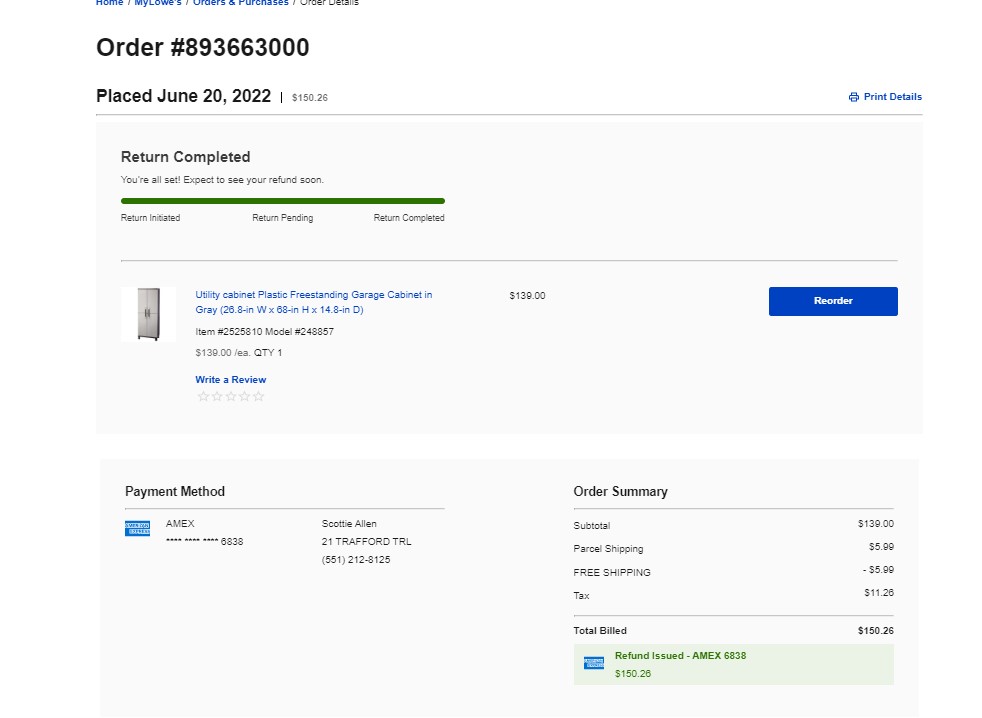Open the Orders & Purchases breadcrumb link
The width and height of the screenshot is (982, 718).
[240, 3]
